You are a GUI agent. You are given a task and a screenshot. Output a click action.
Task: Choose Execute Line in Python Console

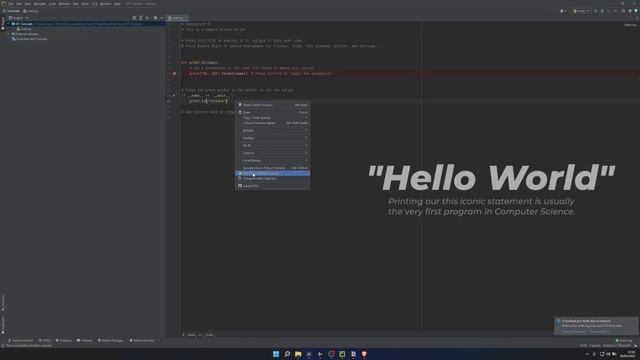tap(272, 168)
